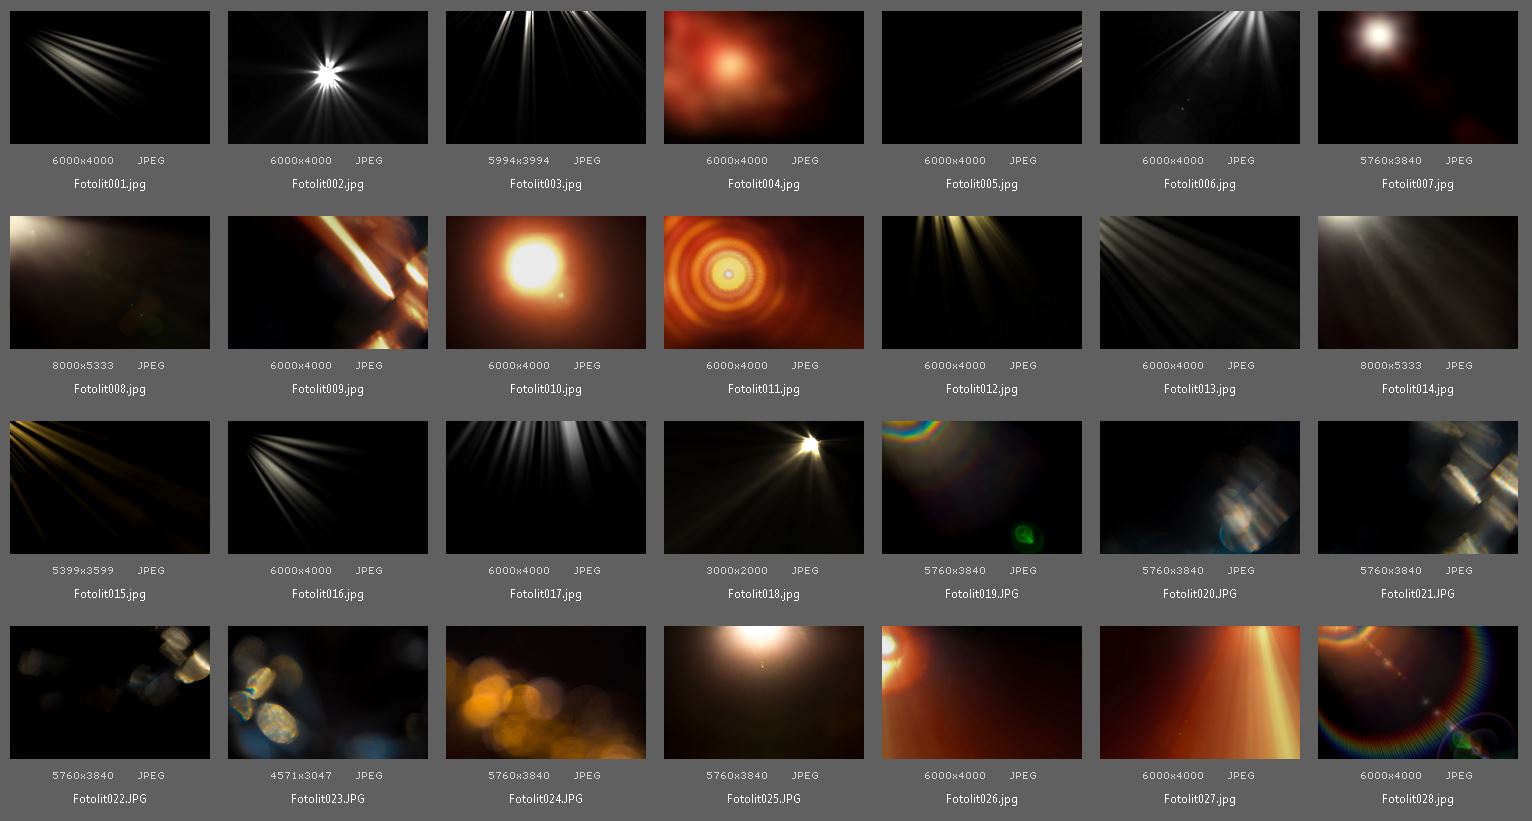Select the red nebula image Fotolit004.jpg
1532x821 pixels.
click(x=763, y=77)
